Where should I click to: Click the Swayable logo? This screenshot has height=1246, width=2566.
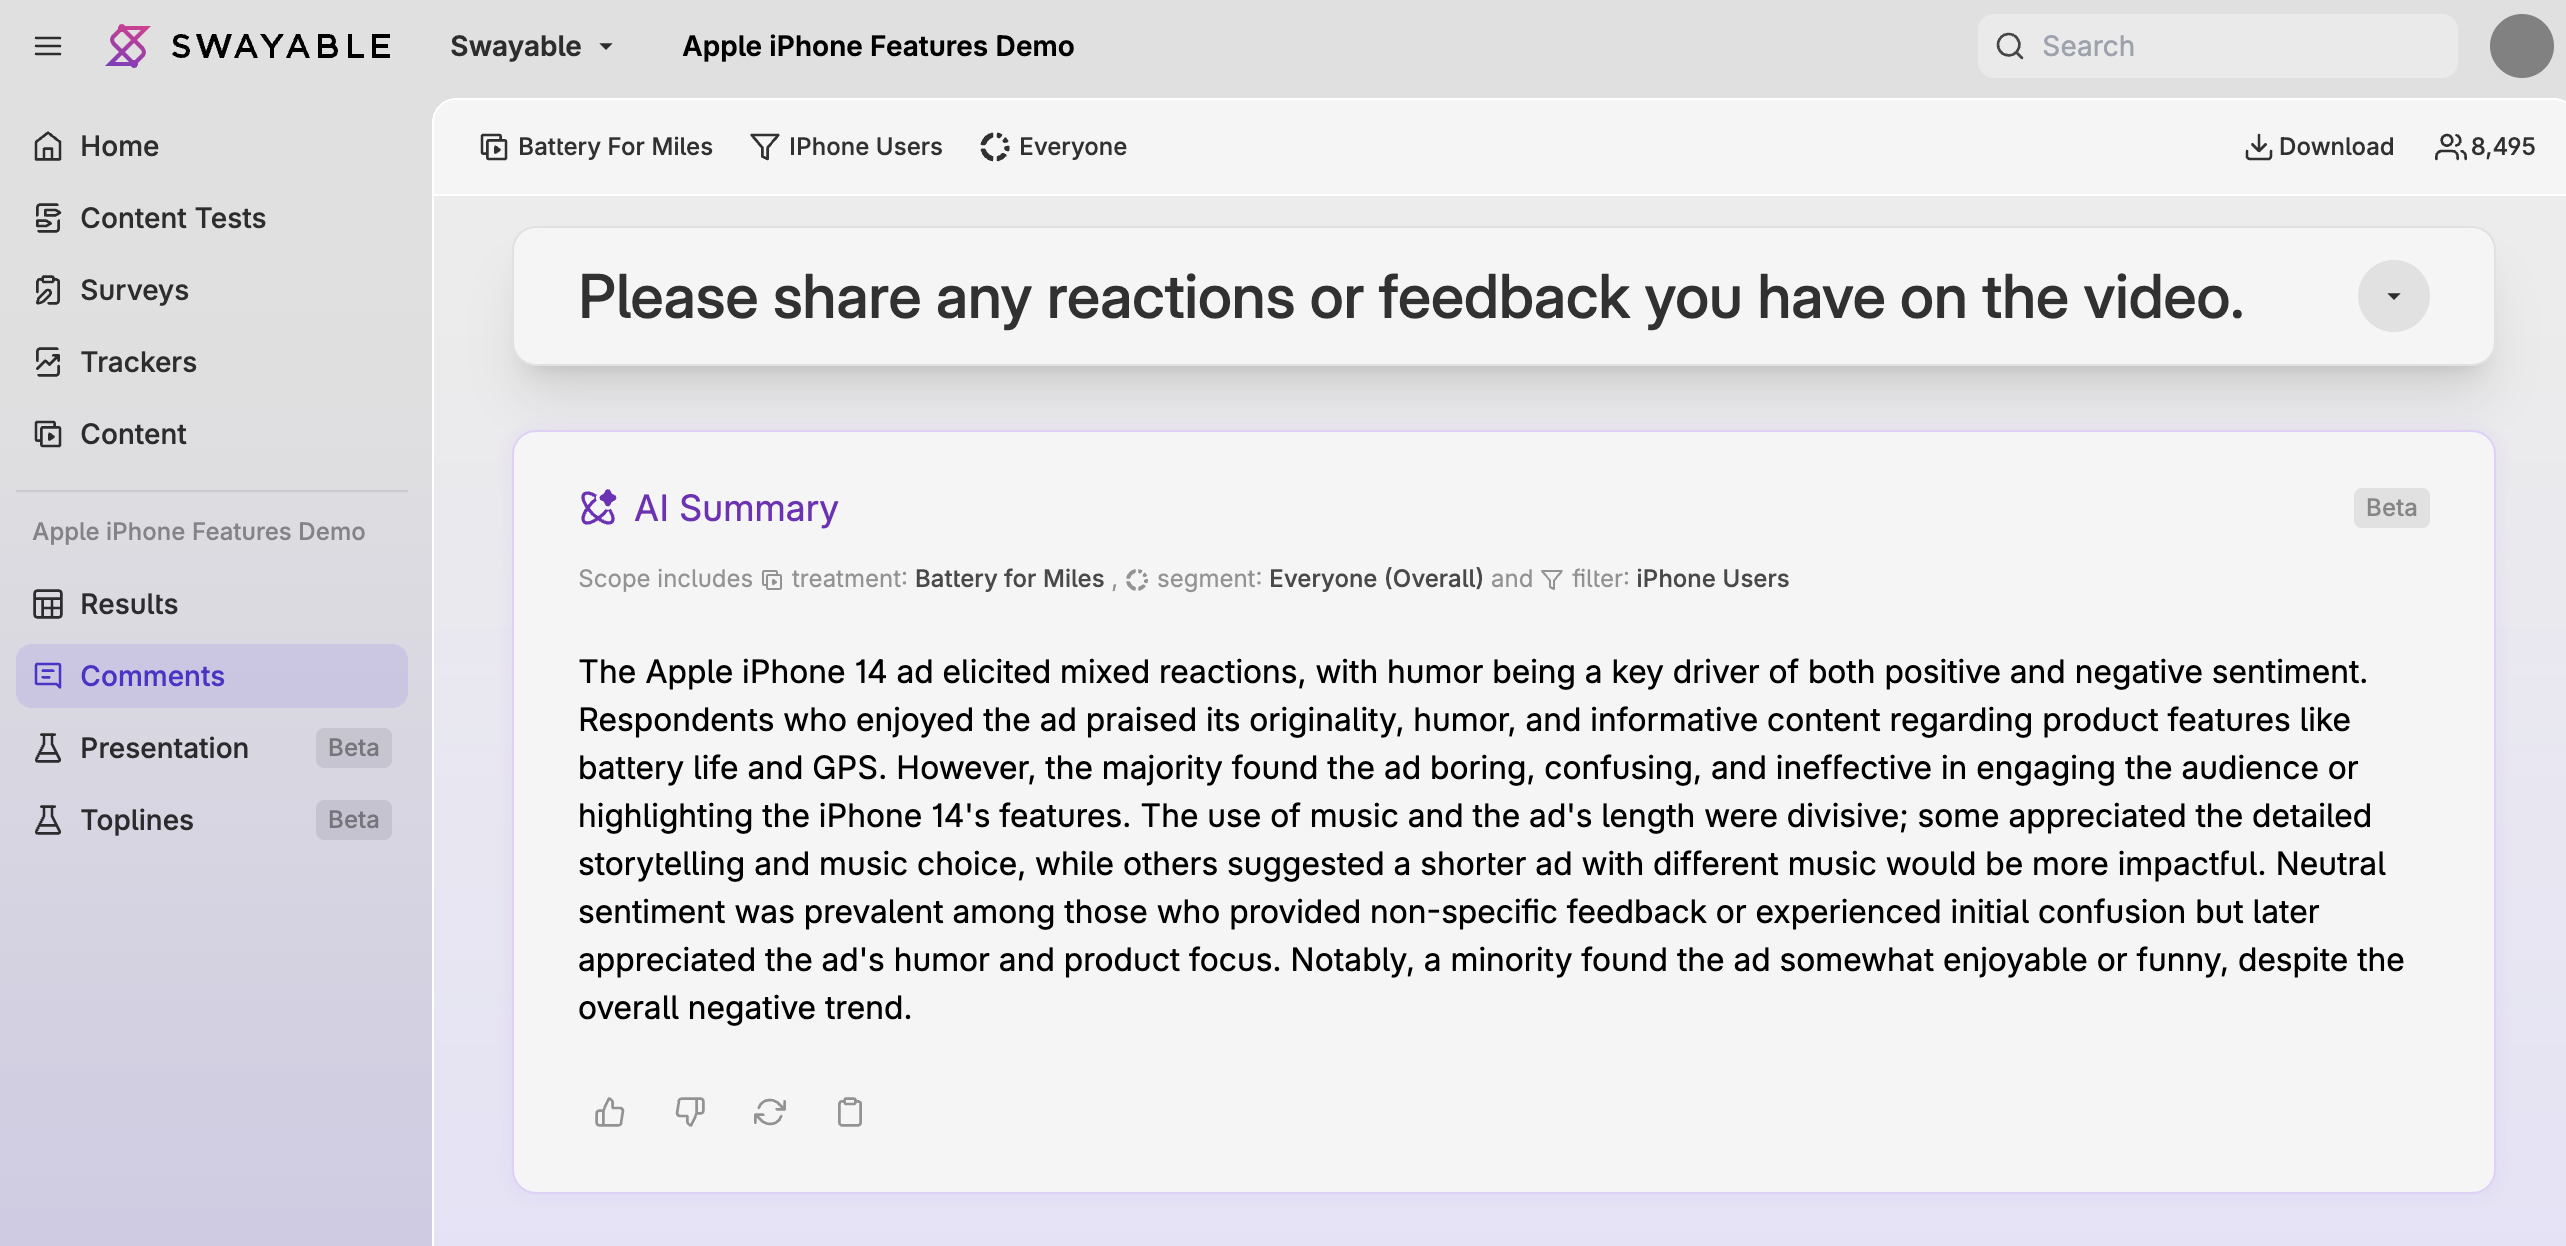249,45
